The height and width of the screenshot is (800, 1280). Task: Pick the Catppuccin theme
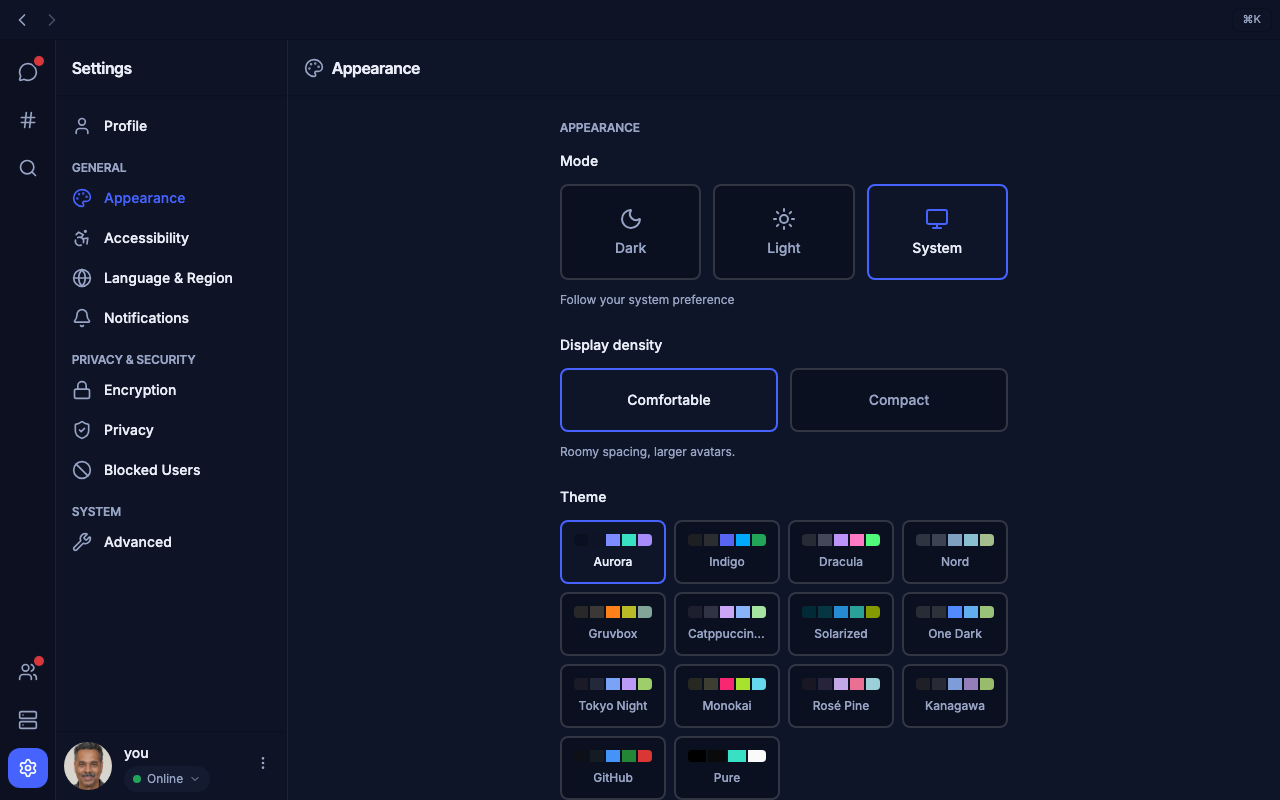pos(727,624)
